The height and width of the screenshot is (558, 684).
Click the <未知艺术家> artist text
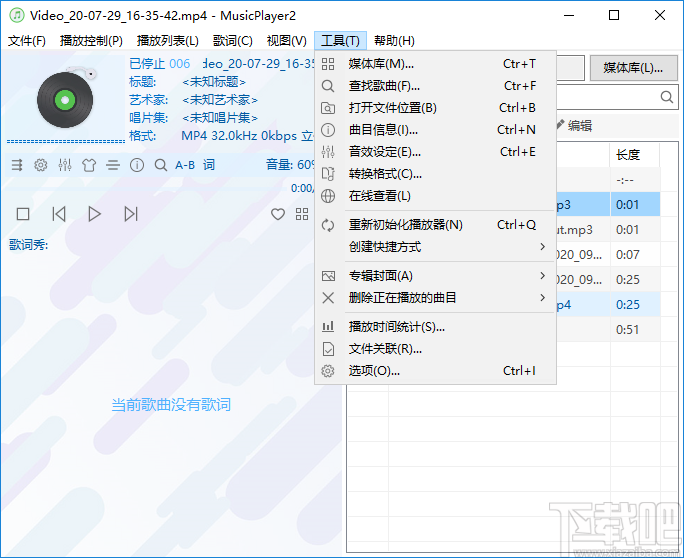coord(220,100)
